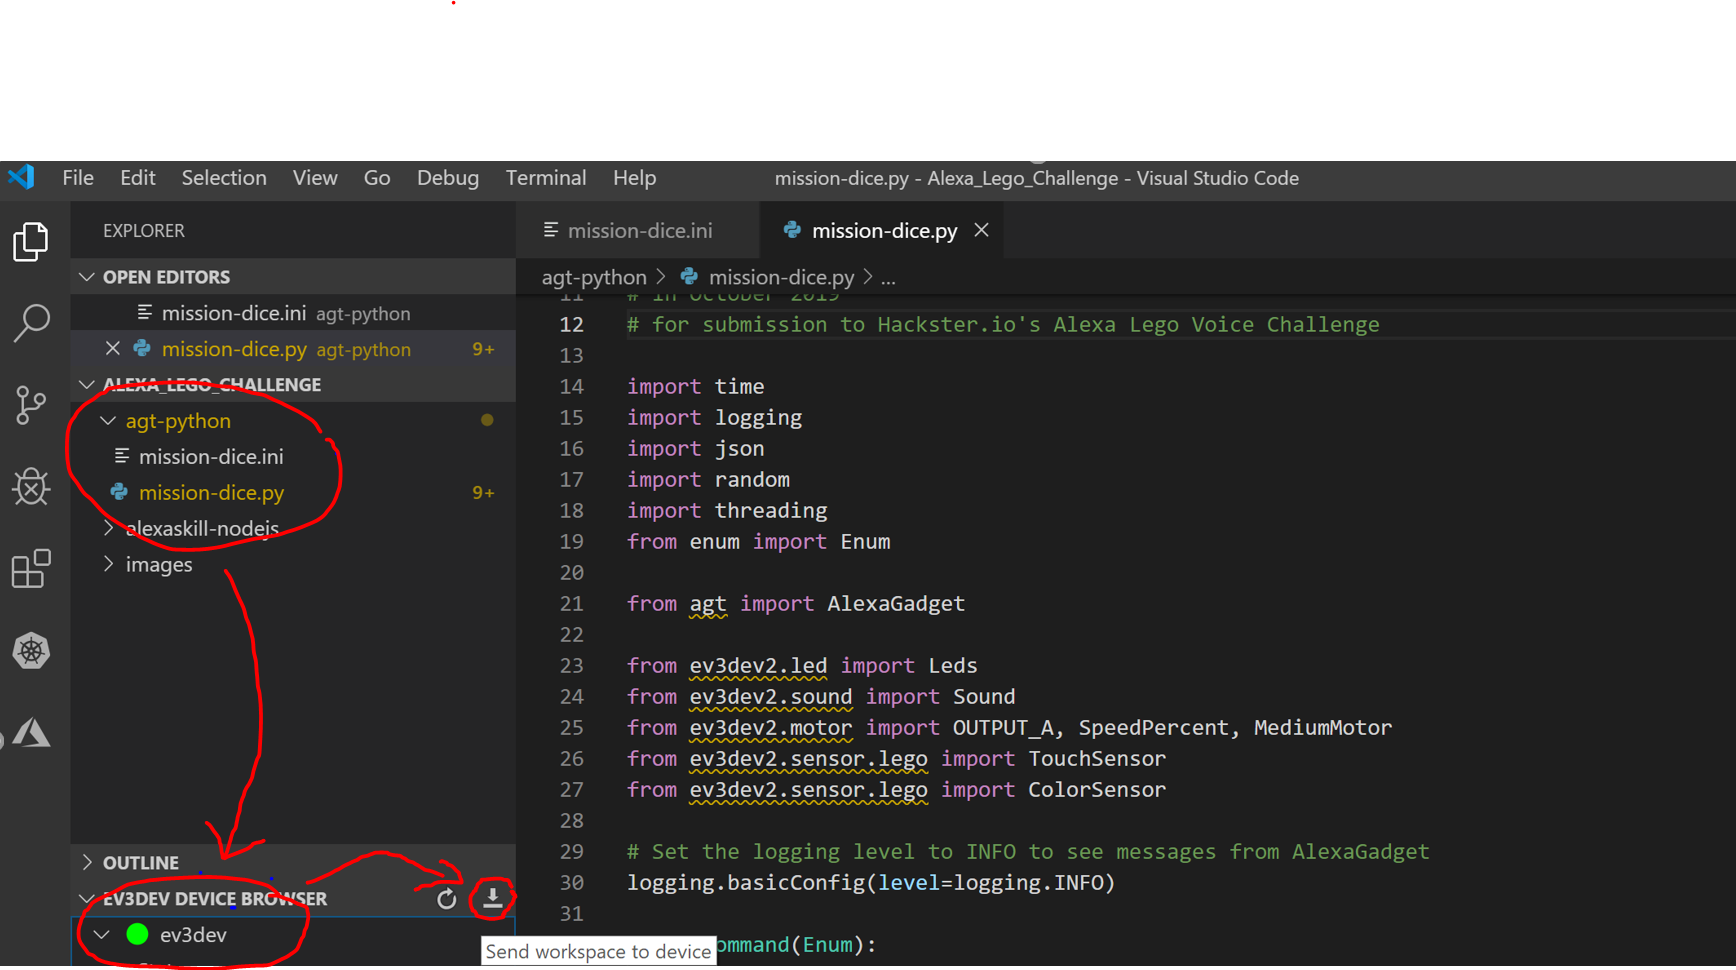Open the Terminal menu

pos(546,178)
